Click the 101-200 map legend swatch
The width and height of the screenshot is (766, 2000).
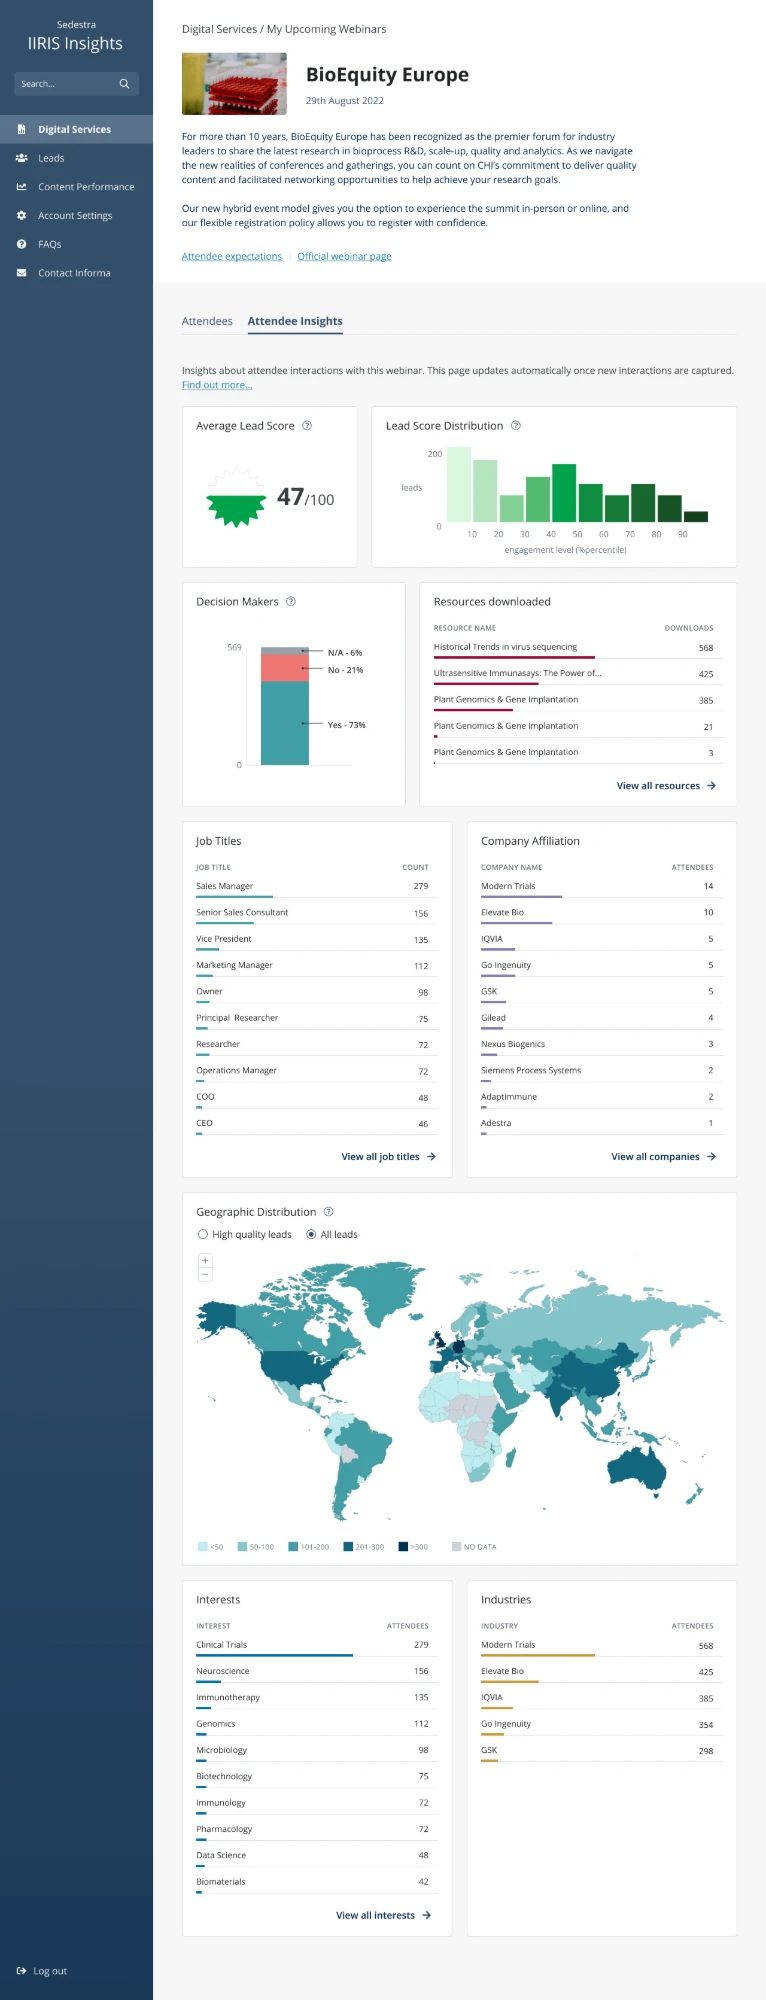pyautogui.click(x=293, y=1546)
